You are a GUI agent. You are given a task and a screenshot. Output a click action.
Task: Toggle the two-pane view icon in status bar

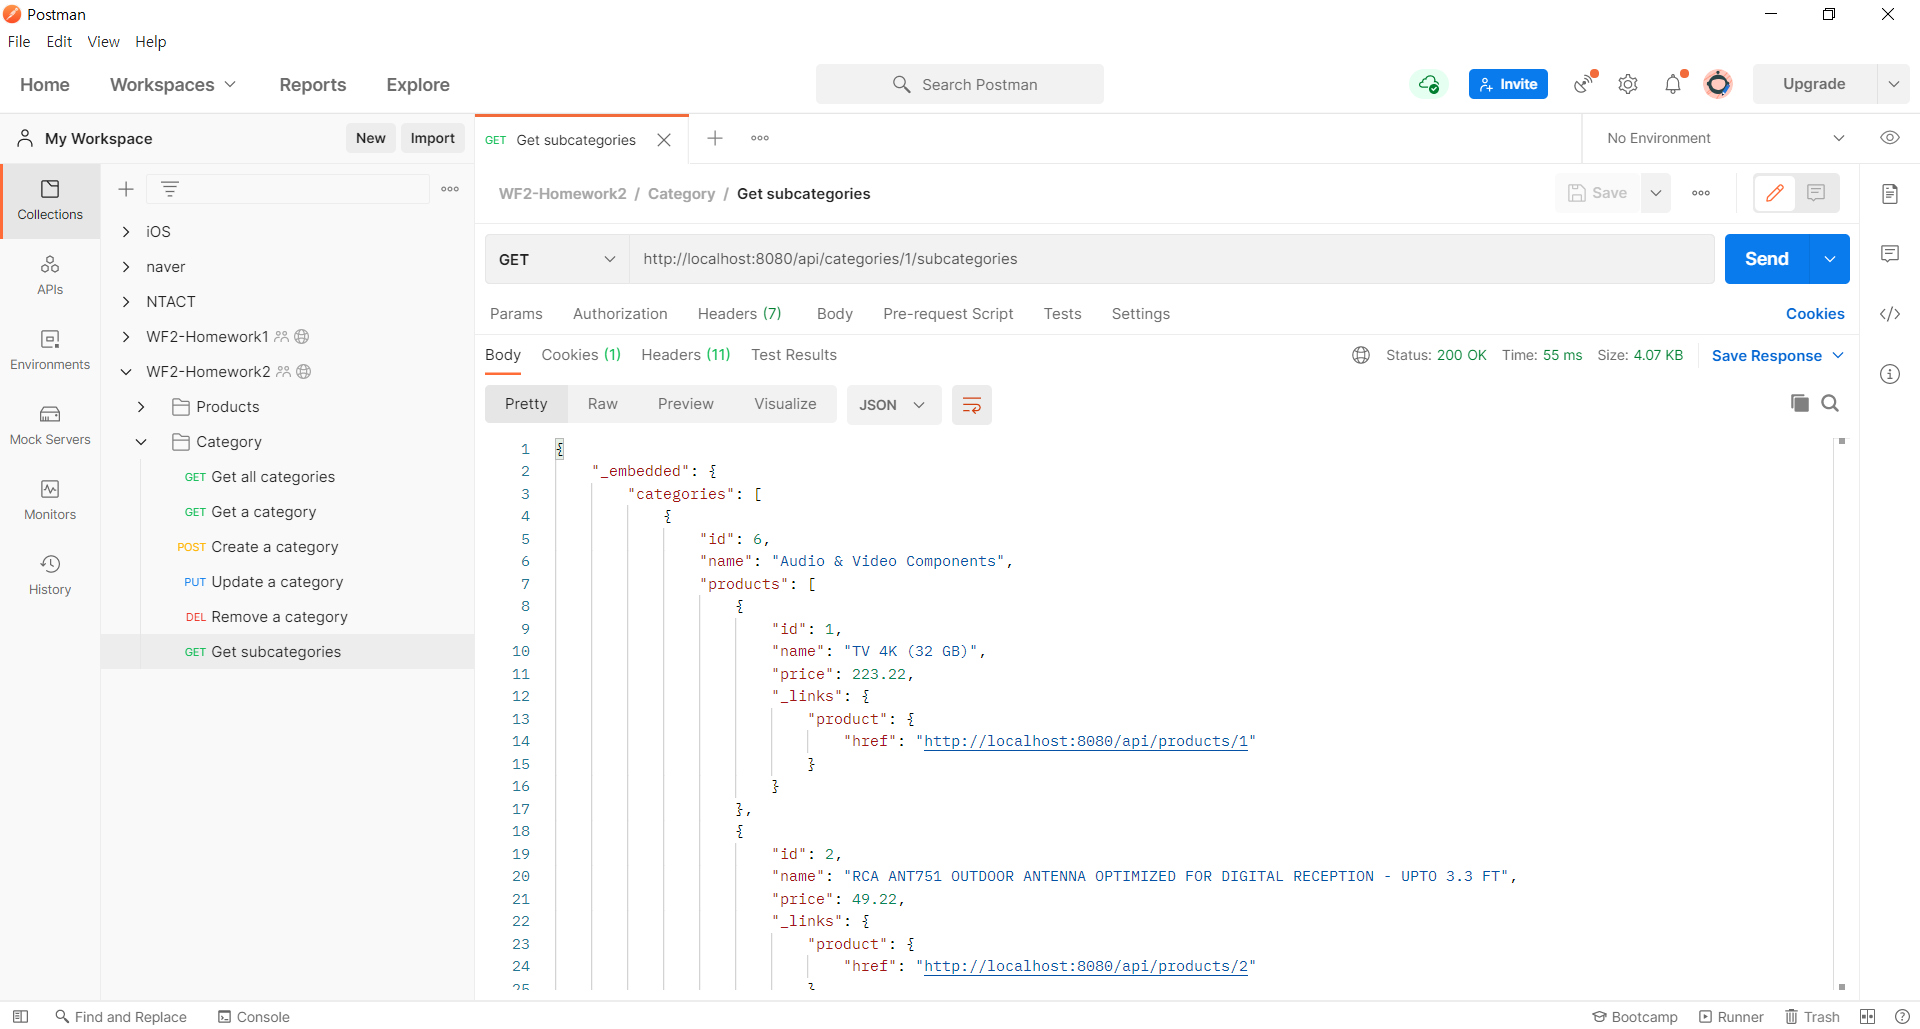[1867, 1016]
